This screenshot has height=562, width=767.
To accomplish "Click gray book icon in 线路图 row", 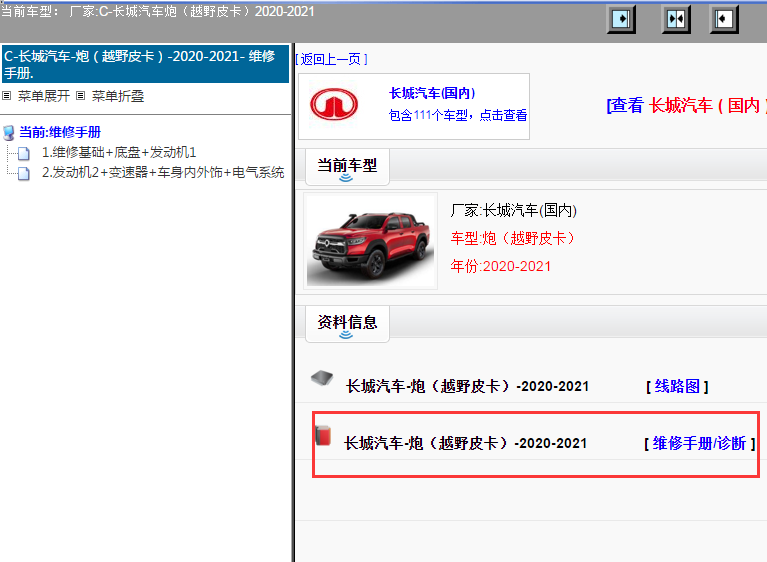I will [x=322, y=378].
